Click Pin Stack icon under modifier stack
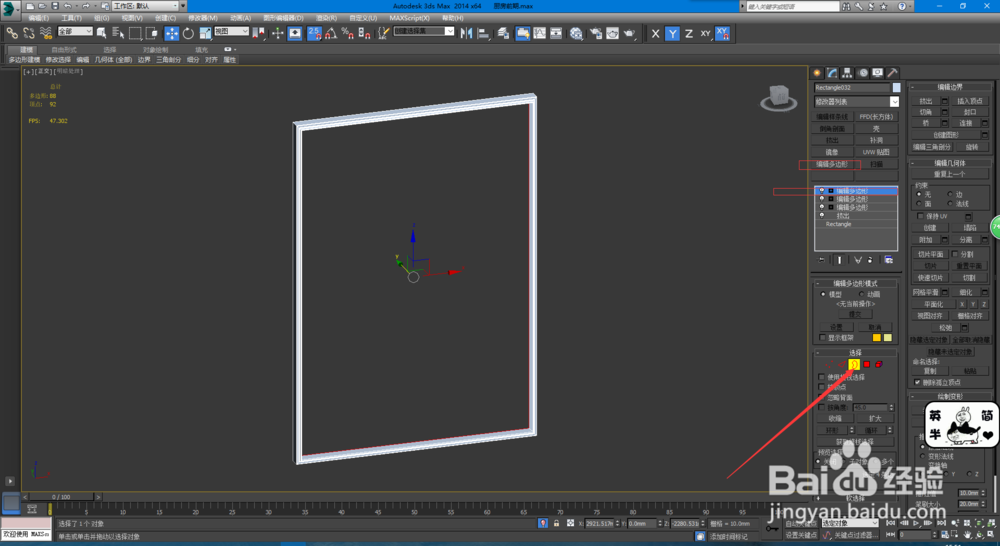 (x=821, y=260)
